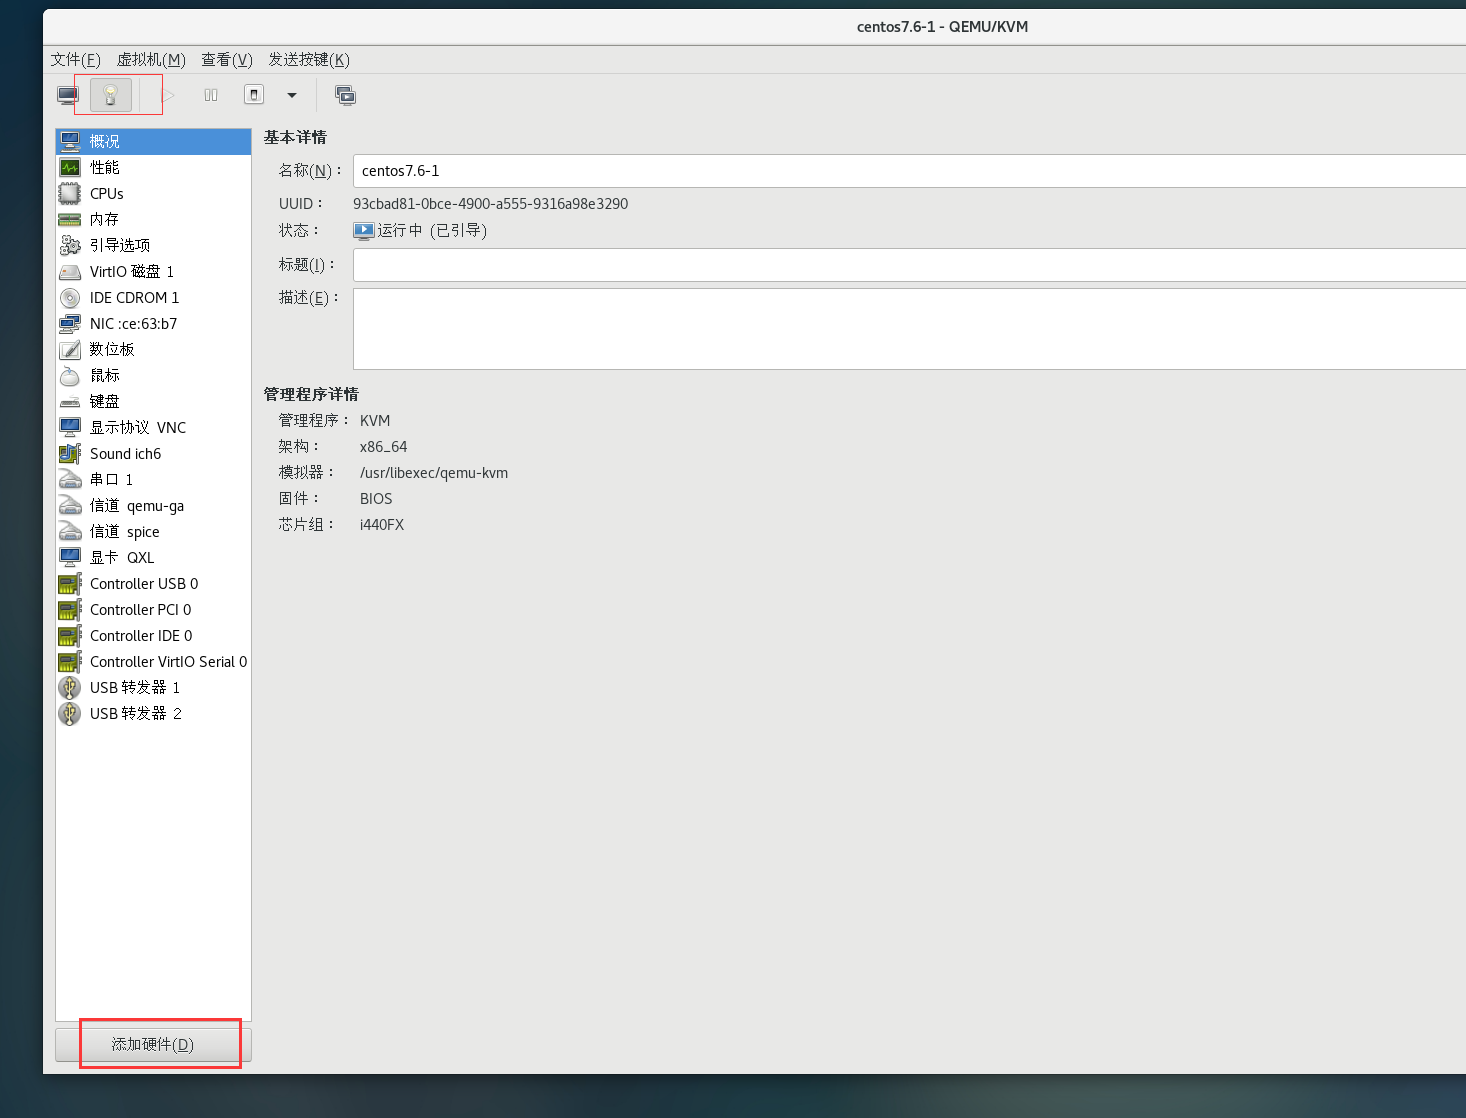Select the Sound ich6 icon

click(x=70, y=454)
